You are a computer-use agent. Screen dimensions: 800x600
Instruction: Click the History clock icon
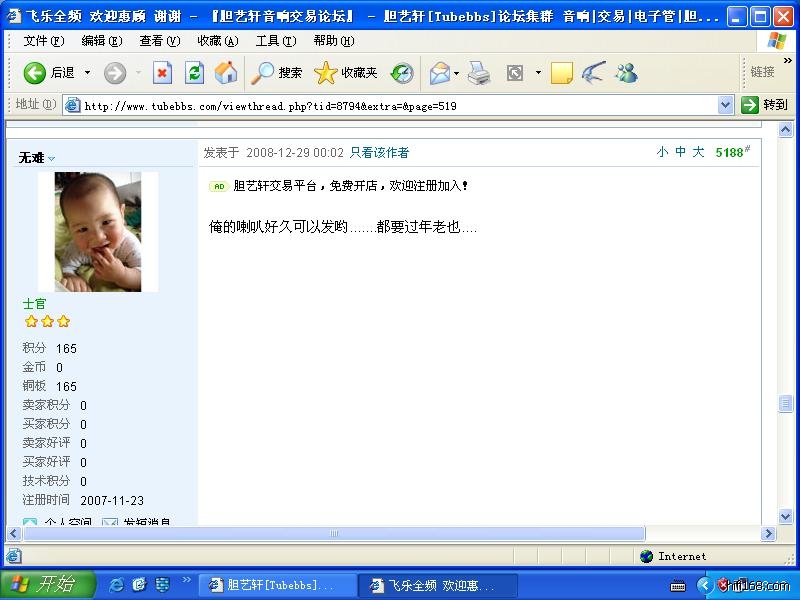click(402, 73)
